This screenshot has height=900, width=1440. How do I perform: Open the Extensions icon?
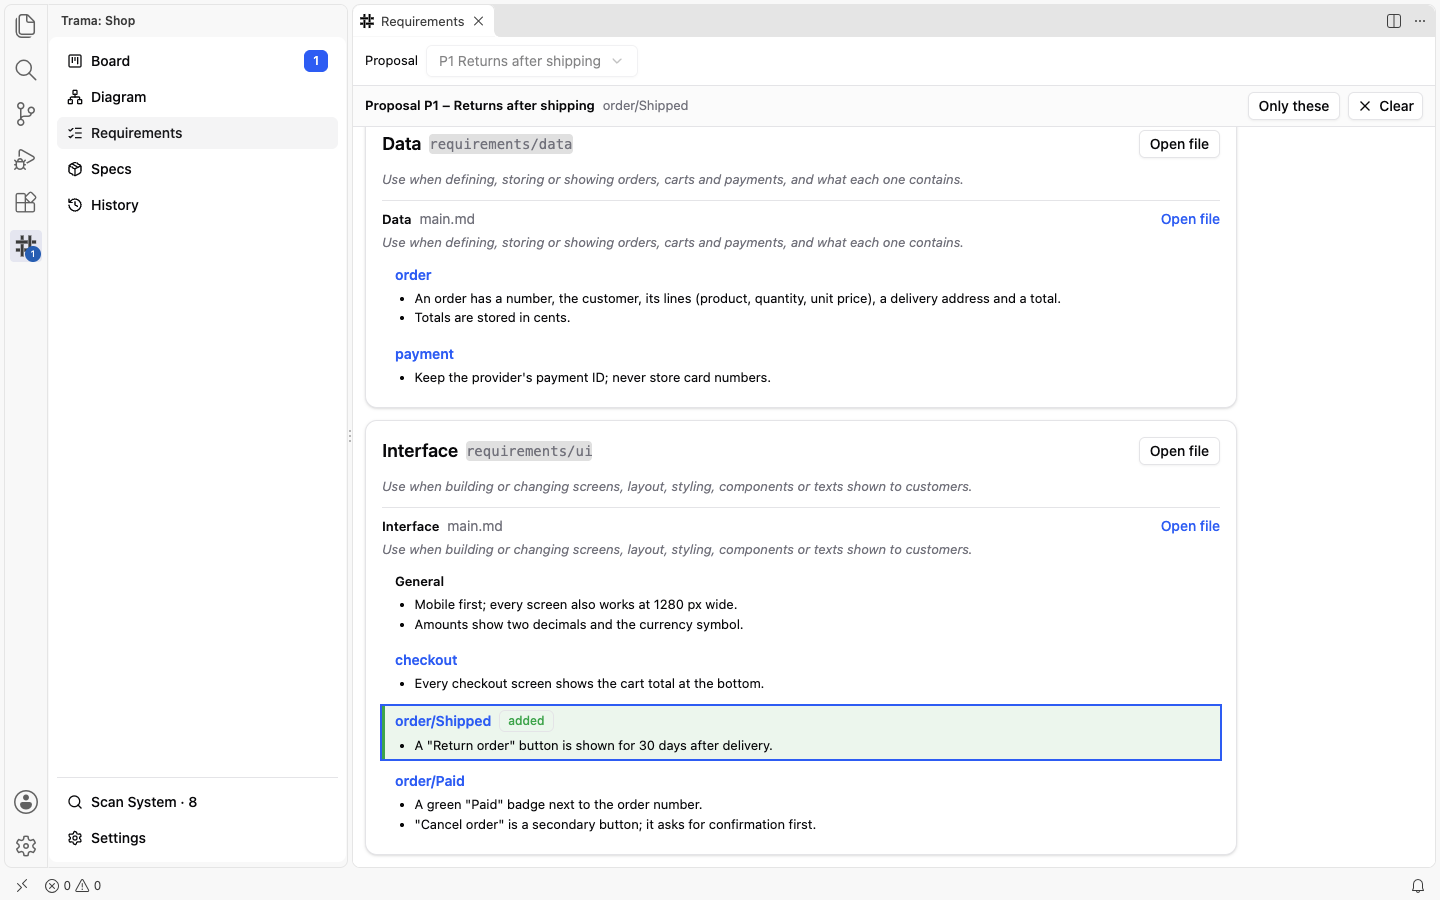click(x=26, y=202)
